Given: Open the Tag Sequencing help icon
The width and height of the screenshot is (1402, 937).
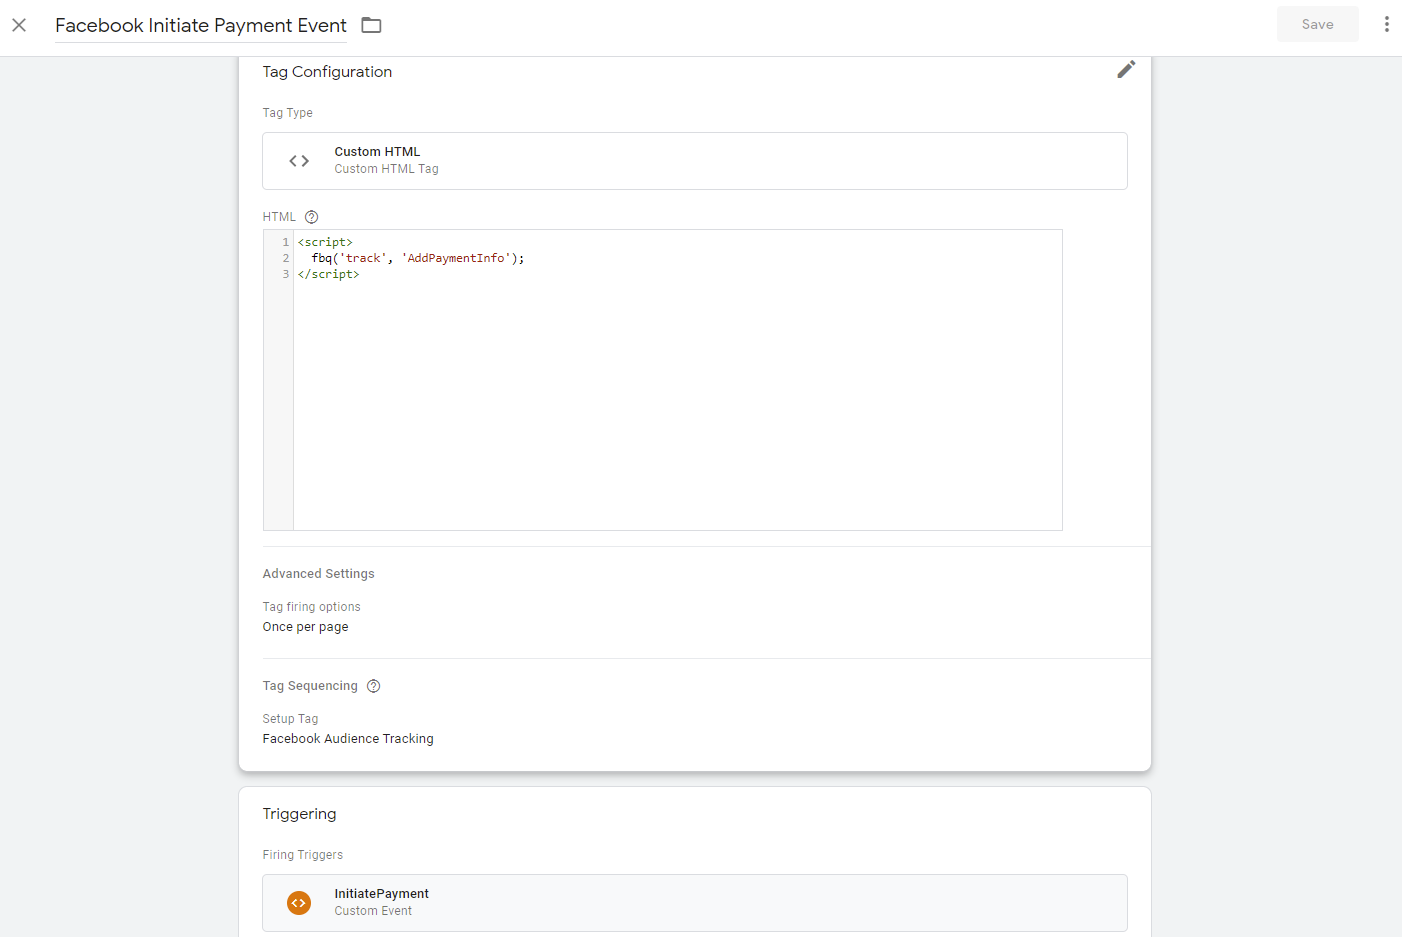Looking at the screenshot, I should 373,686.
